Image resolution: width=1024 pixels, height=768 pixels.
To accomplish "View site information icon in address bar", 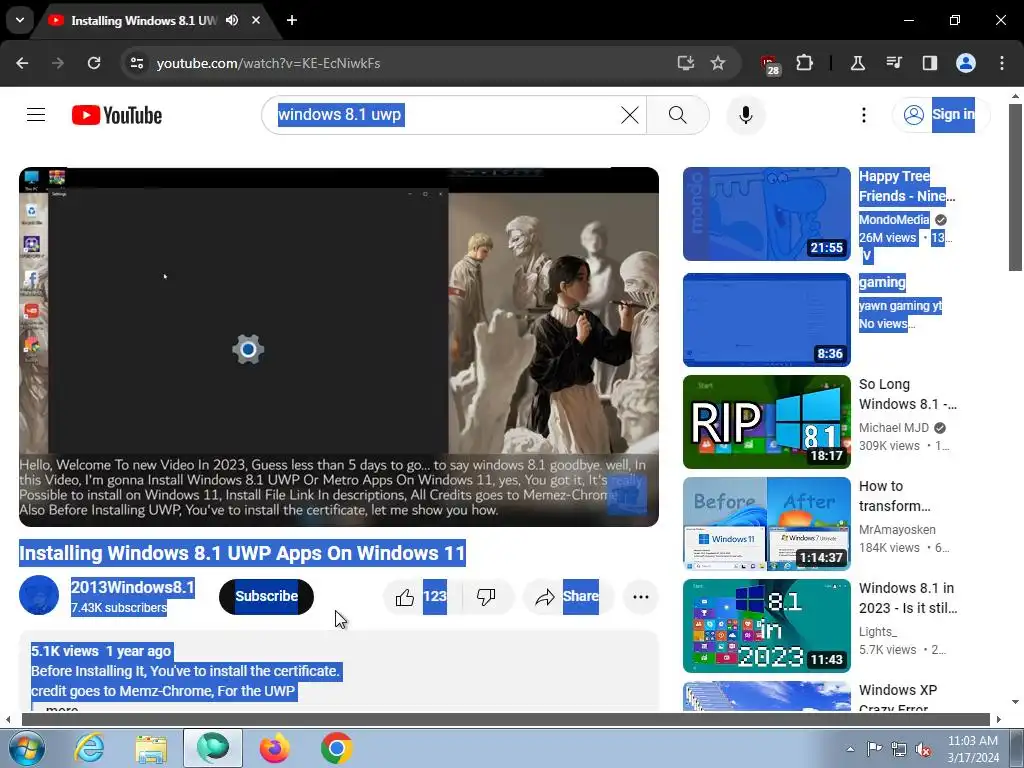I will click(136, 63).
